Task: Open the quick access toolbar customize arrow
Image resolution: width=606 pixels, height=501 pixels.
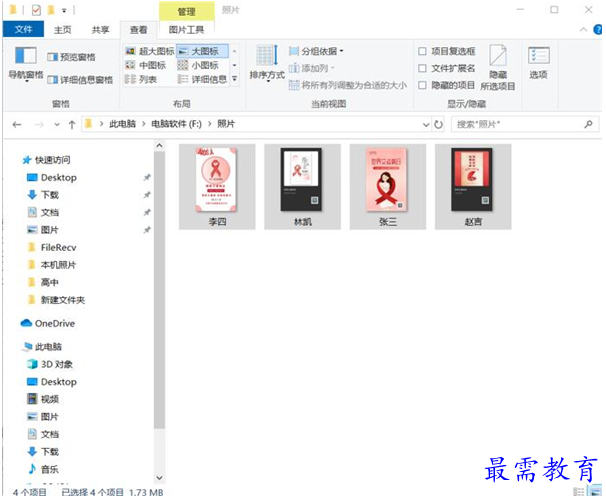Action: point(64,10)
